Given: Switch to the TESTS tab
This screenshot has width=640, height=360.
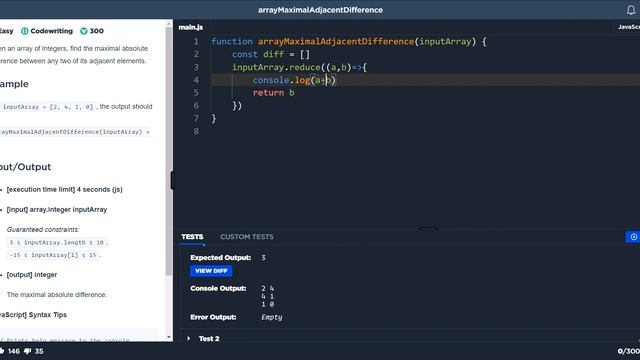Looking at the screenshot, I should (x=192, y=237).
